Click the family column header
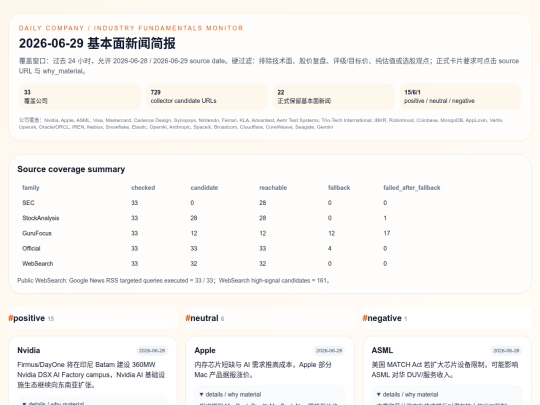Viewport: 540px width, 405px height. [31, 188]
